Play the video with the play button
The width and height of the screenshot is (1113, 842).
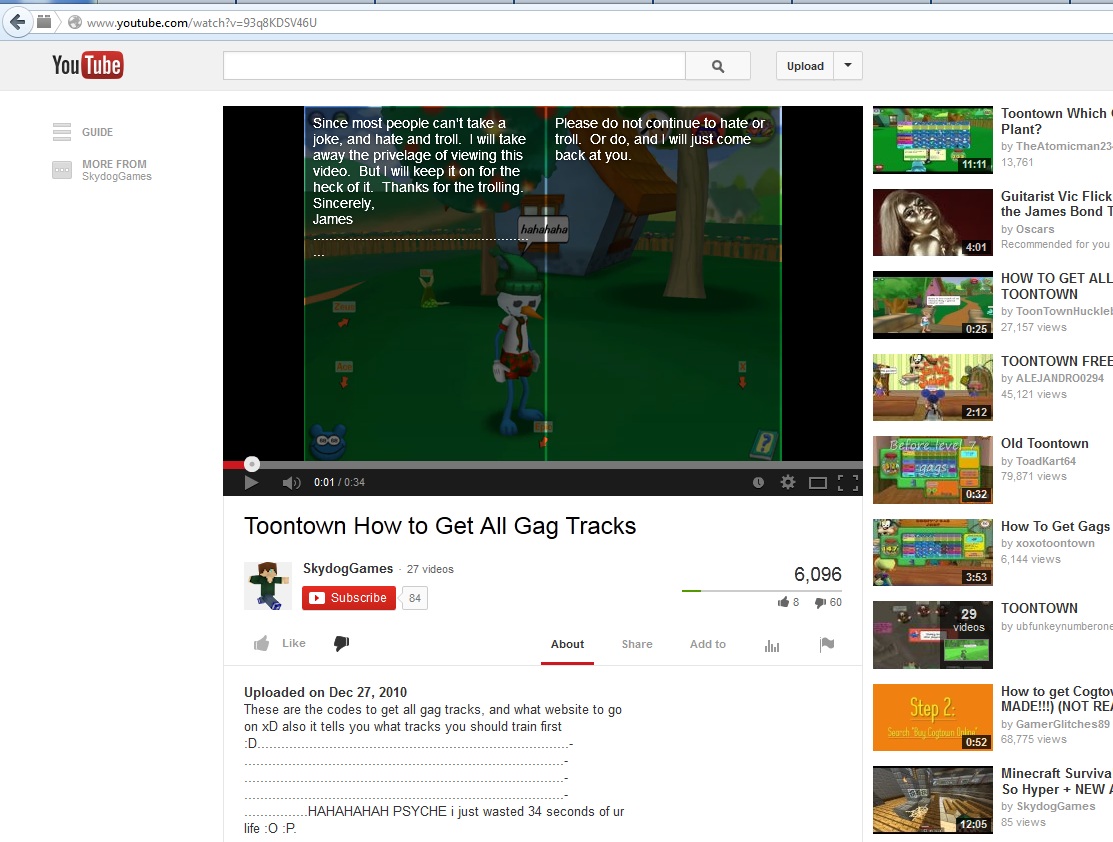[x=251, y=483]
